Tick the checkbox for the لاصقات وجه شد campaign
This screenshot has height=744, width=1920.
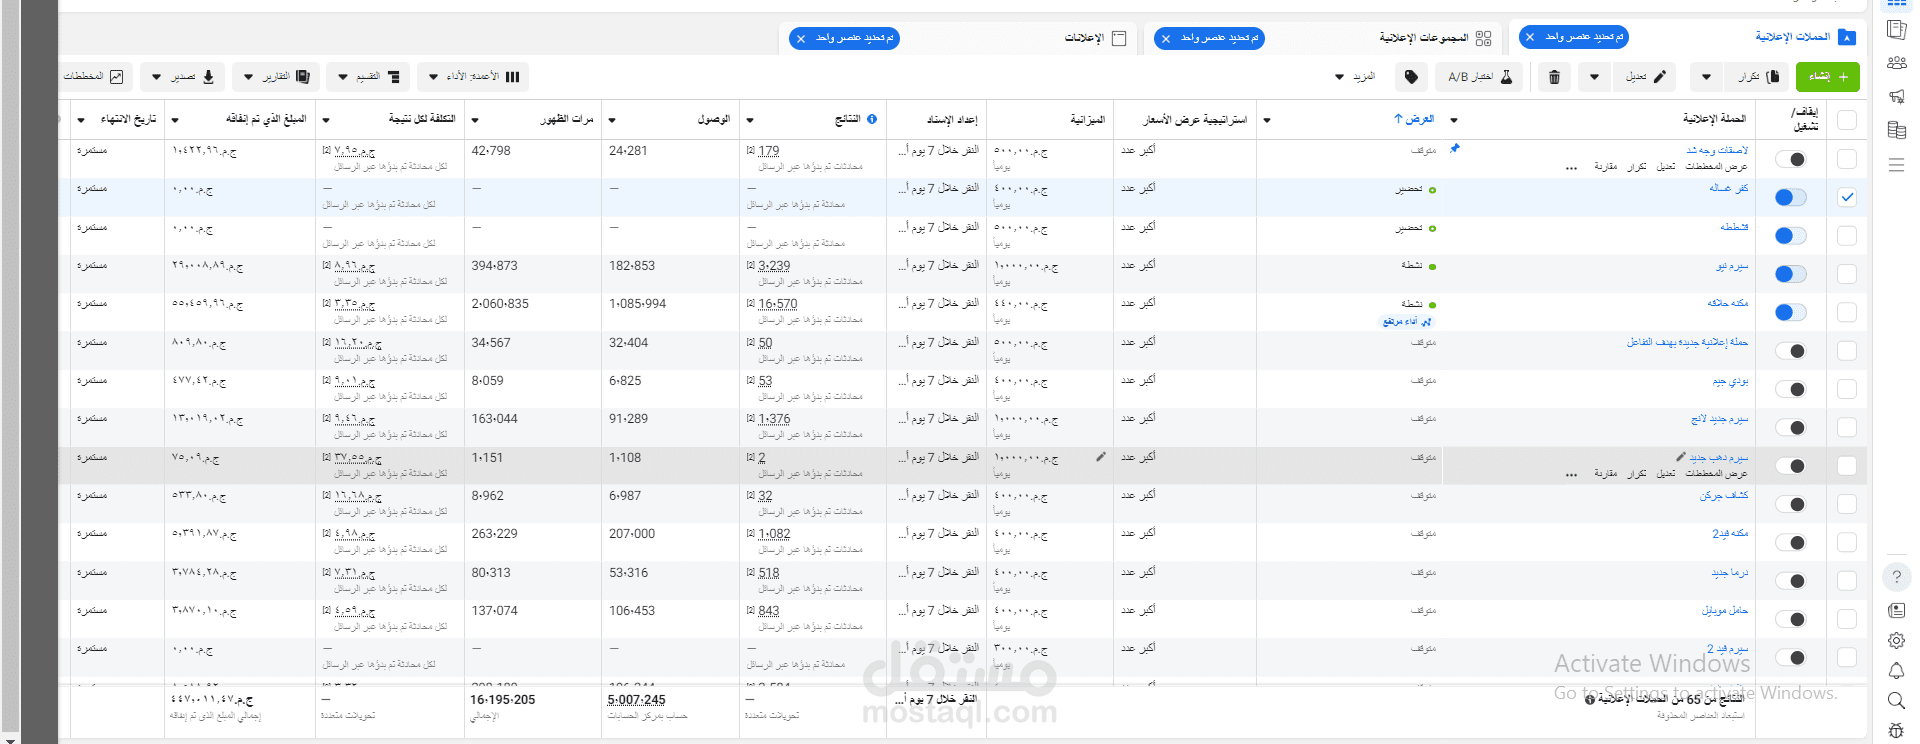[x=1847, y=159]
